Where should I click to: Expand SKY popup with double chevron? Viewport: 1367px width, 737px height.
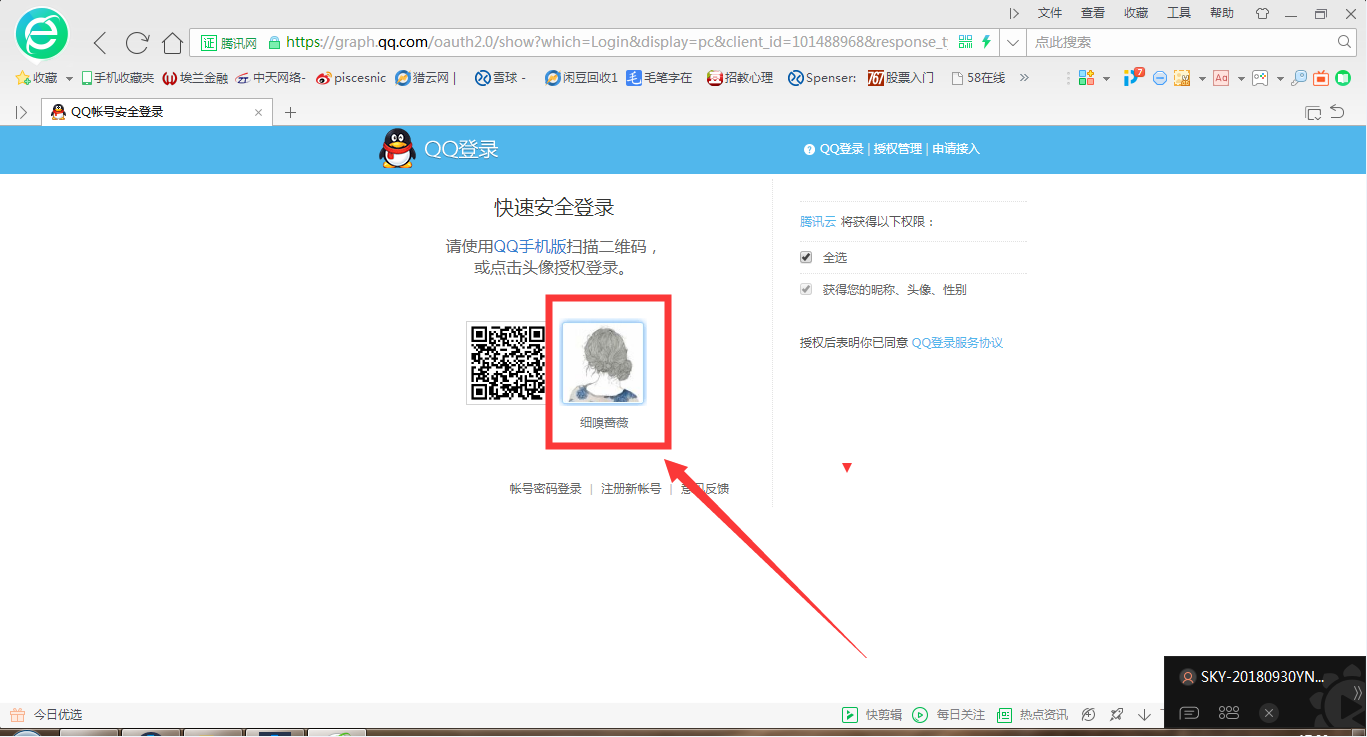[x=1357, y=693]
